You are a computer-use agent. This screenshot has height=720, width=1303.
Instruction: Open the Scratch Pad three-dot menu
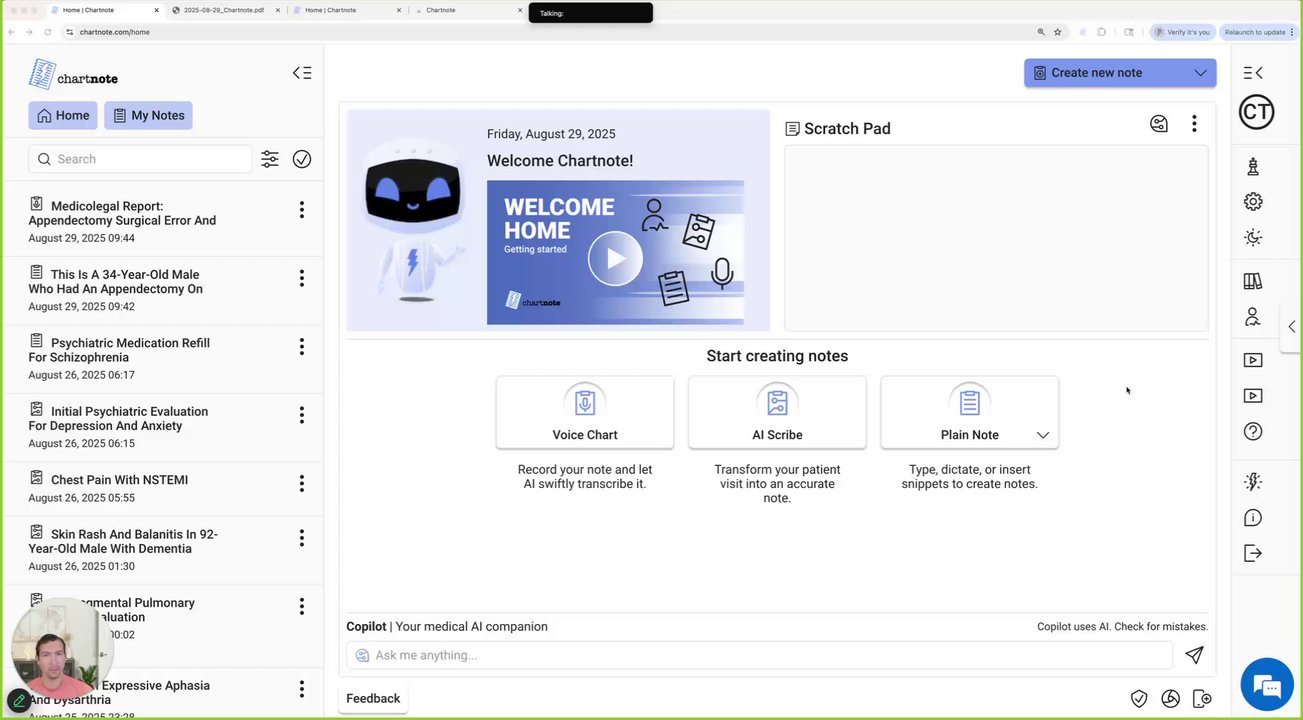(x=1194, y=124)
